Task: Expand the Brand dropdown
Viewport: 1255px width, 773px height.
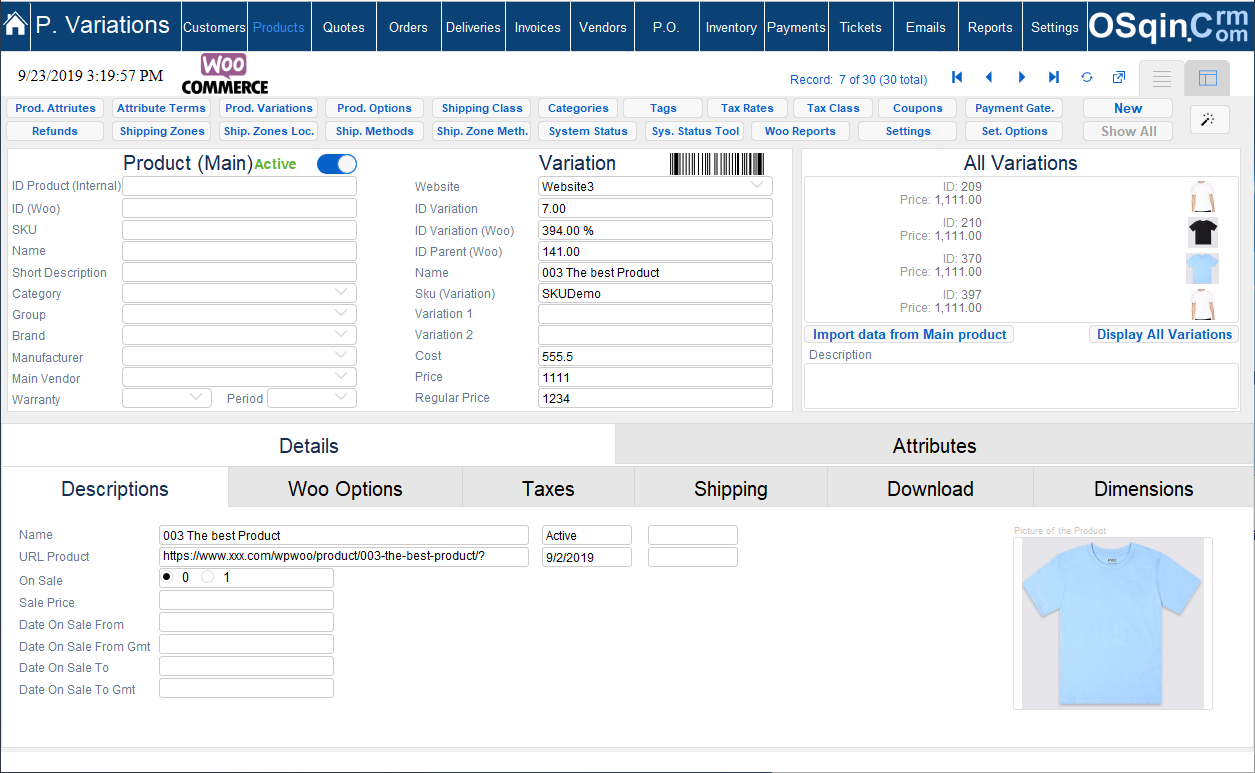Action: 239,335
